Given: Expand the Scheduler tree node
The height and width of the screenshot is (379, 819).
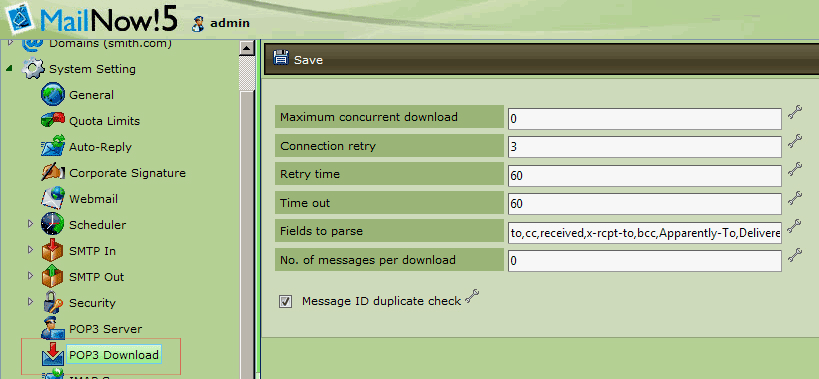Looking at the screenshot, I should tap(30, 224).
